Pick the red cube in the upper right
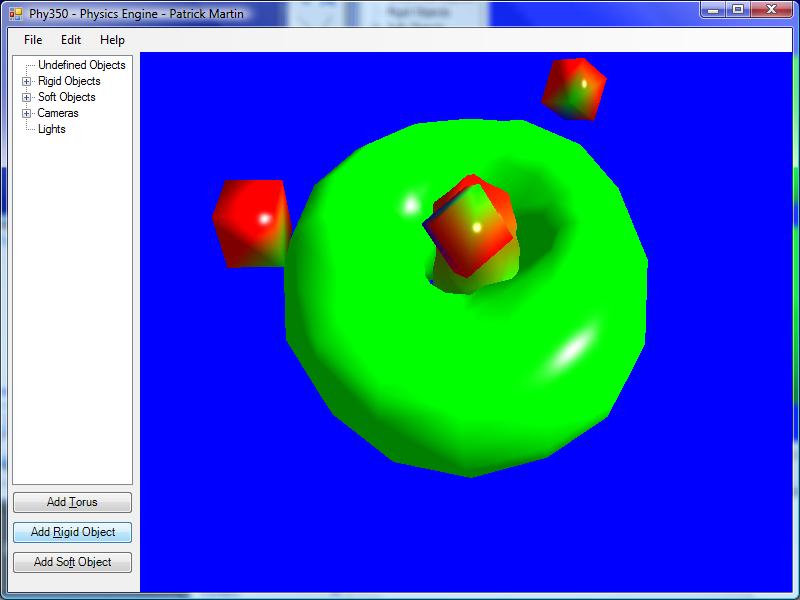800x600 pixels. pos(574,88)
